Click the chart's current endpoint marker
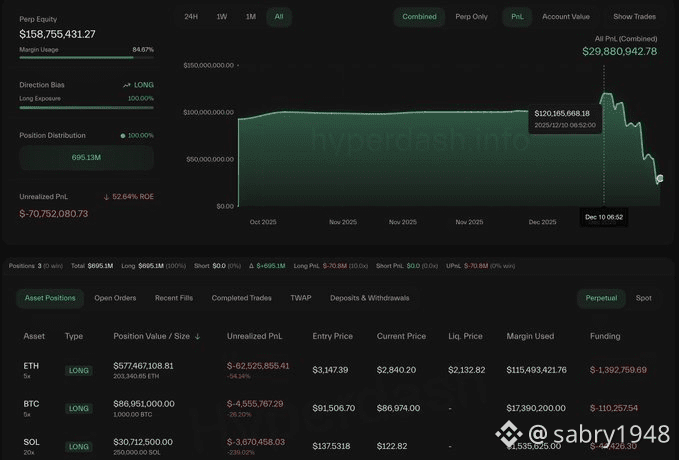 click(x=660, y=178)
